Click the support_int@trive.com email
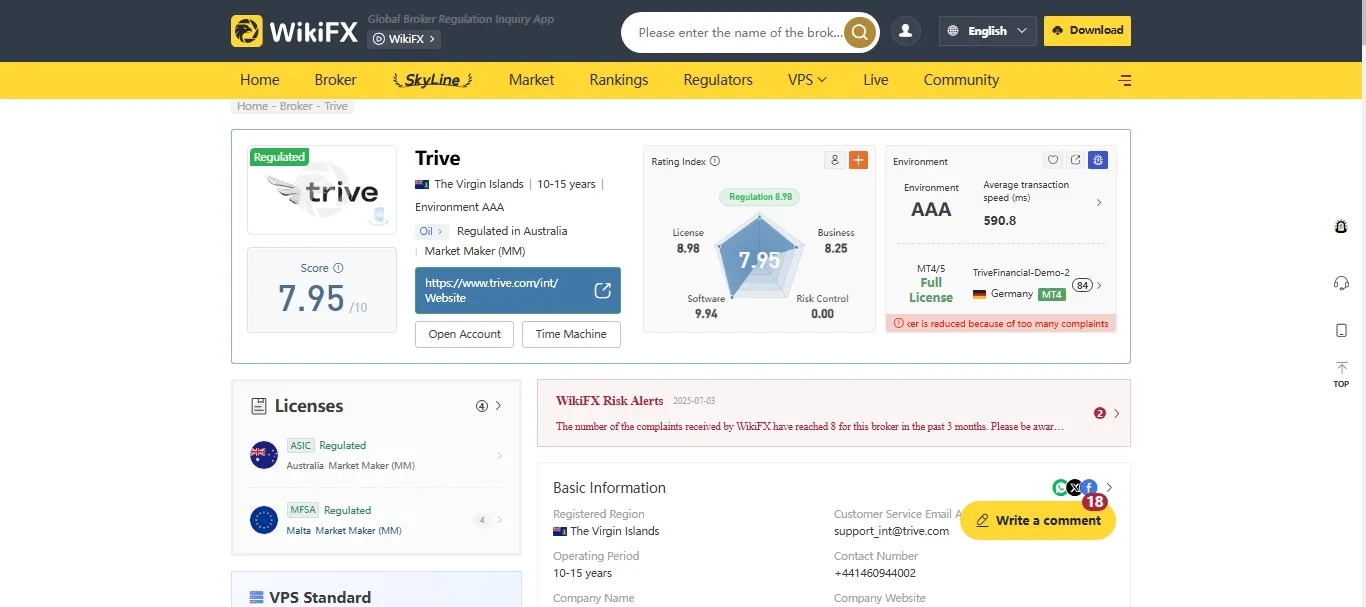 click(891, 531)
